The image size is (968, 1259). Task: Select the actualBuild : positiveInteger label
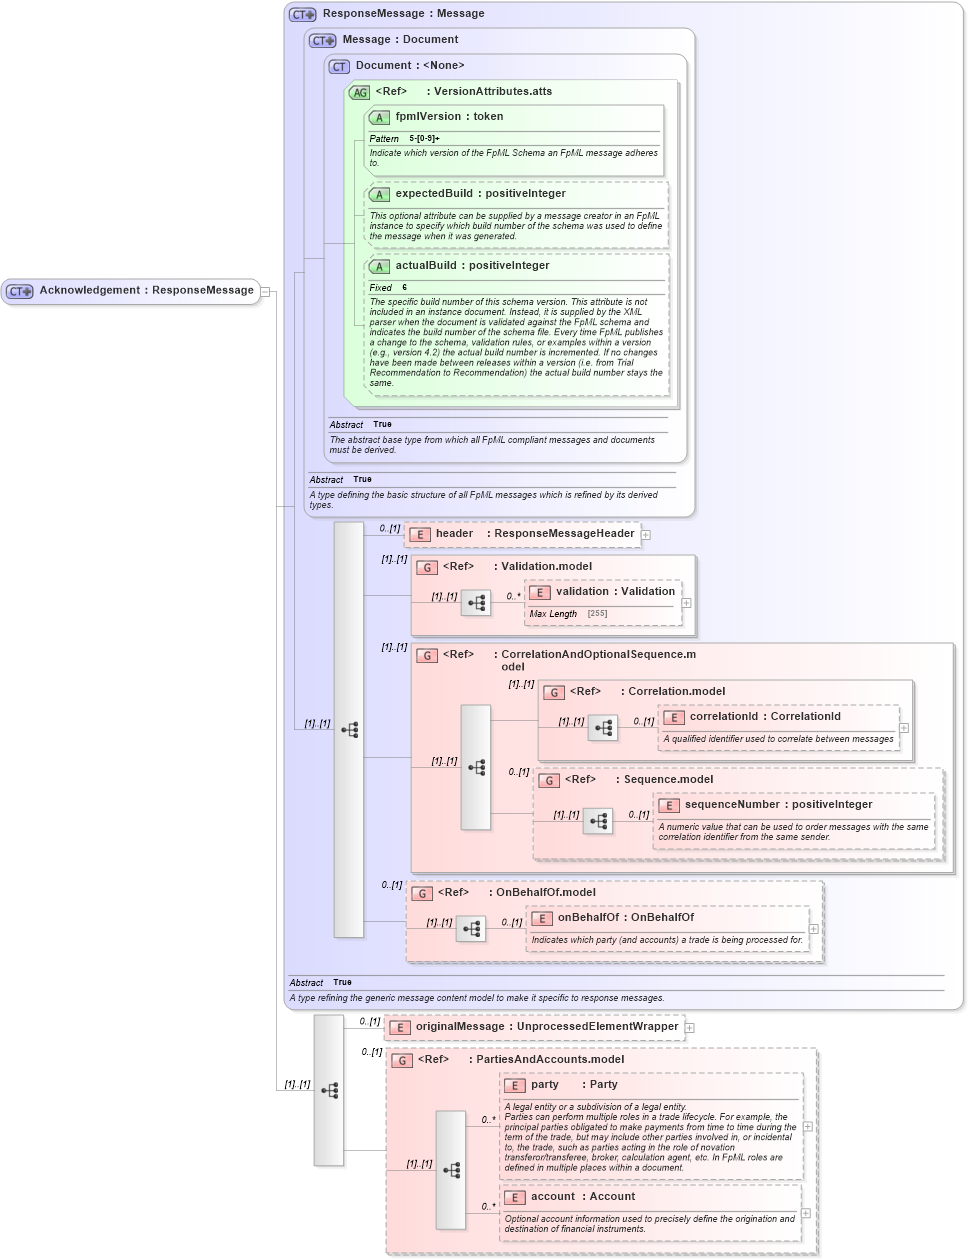(x=472, y=265)
